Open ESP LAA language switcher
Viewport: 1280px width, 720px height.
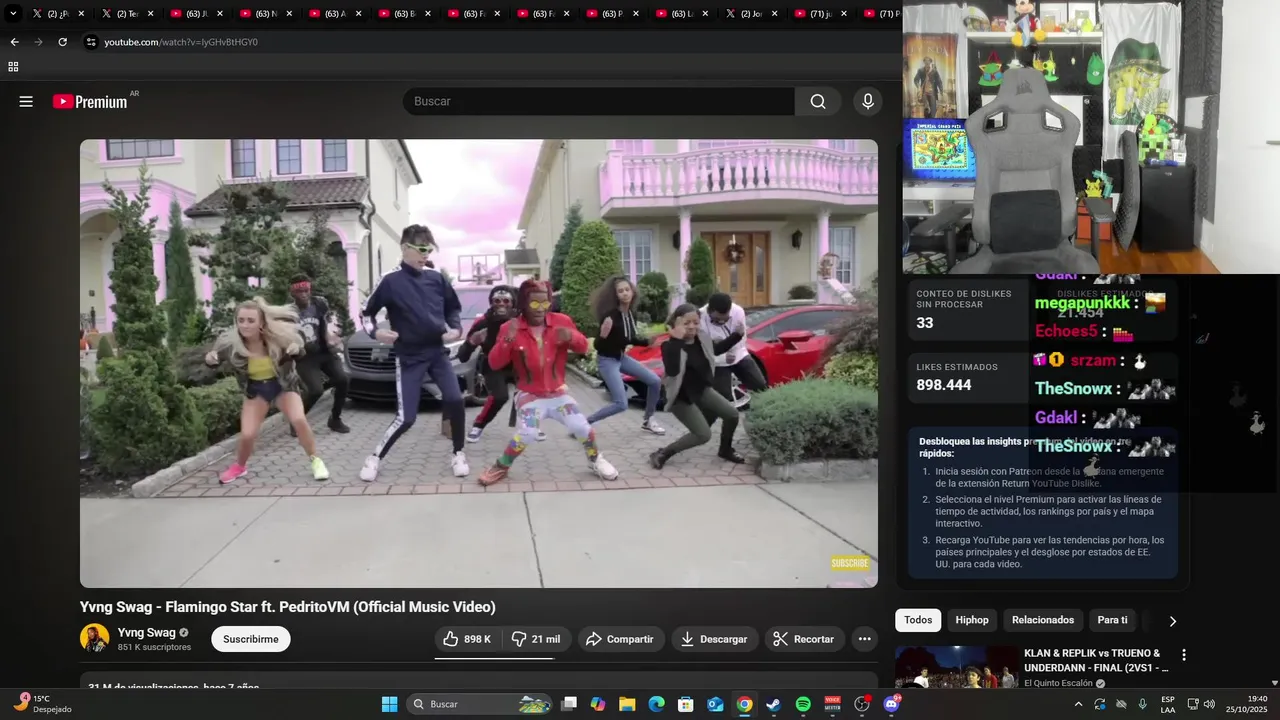[1168, 704]
